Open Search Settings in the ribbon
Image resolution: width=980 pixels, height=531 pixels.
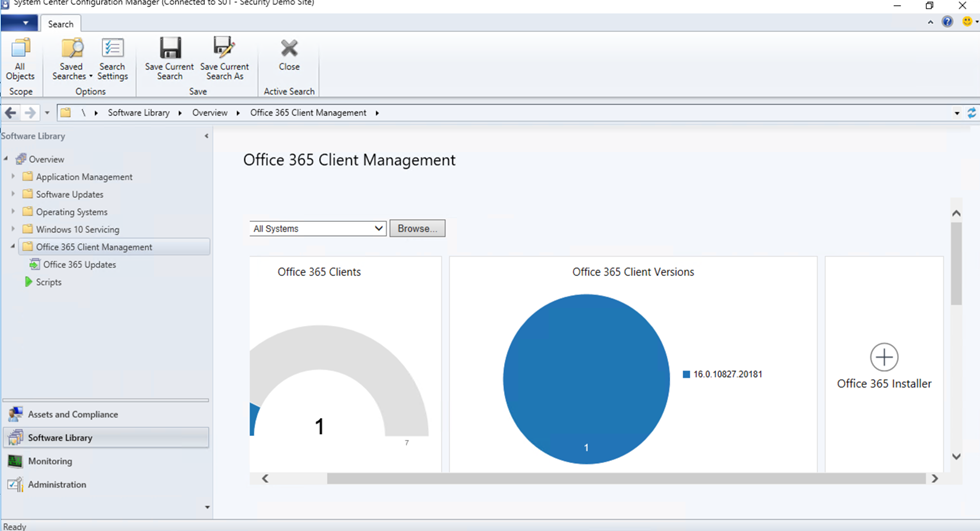coord(112,59)
